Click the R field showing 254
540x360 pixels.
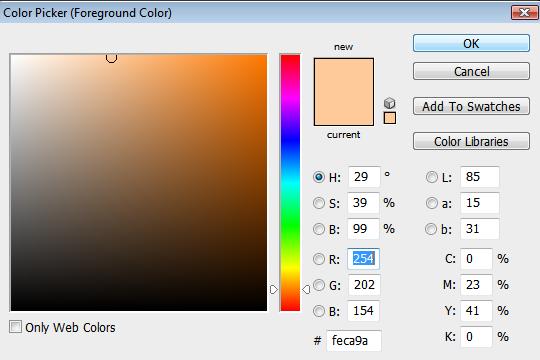[x=363, y=258]
